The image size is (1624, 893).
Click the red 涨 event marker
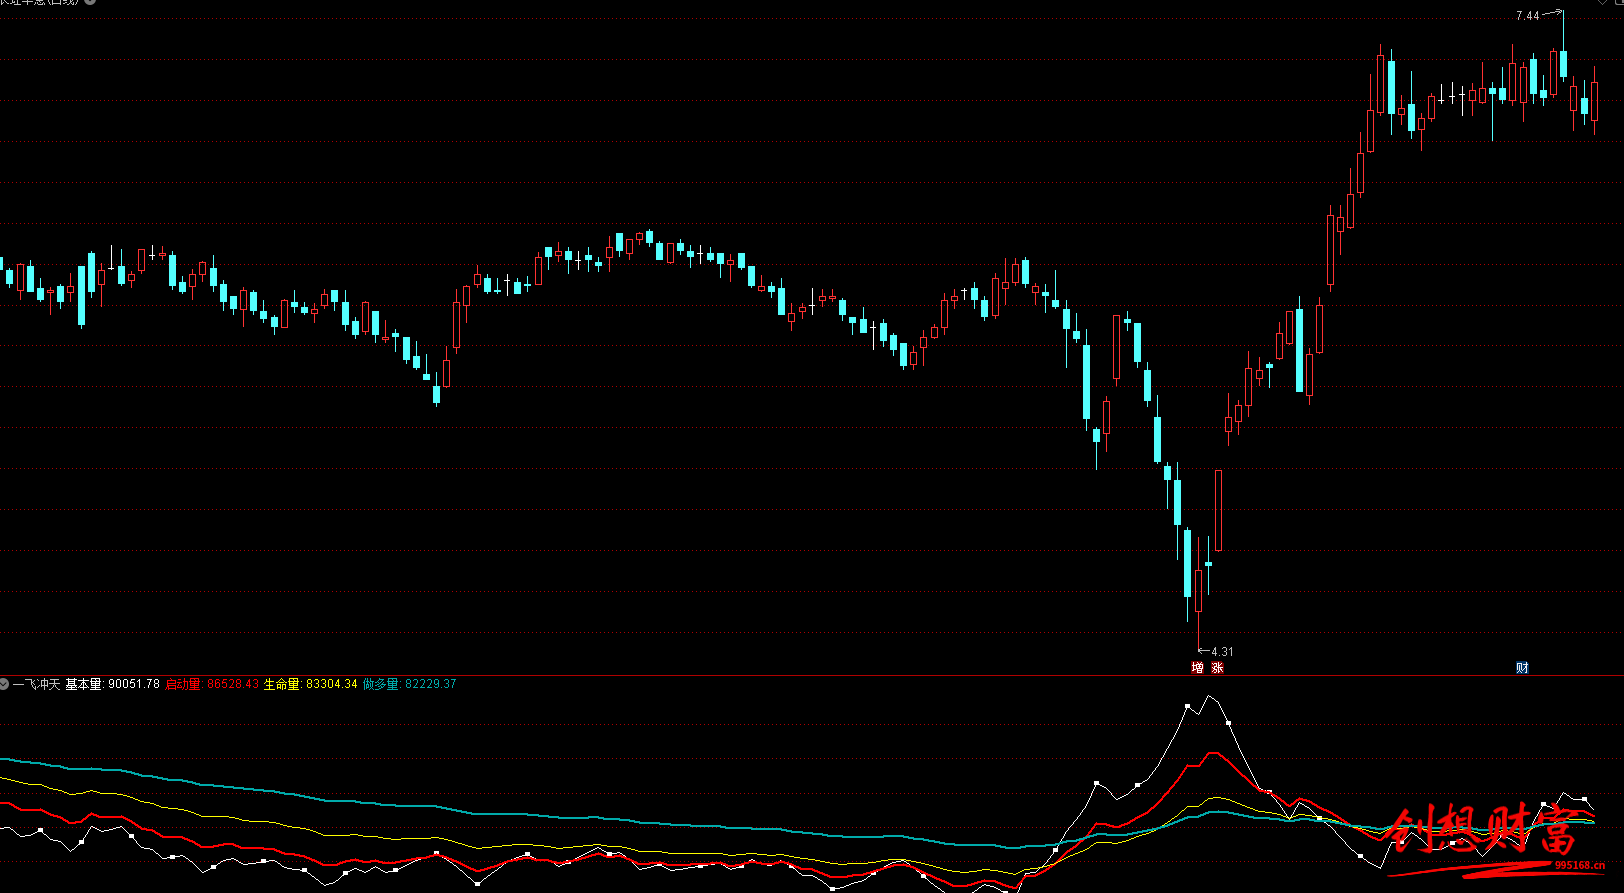pyautogui.click(x=1217, y=668)
